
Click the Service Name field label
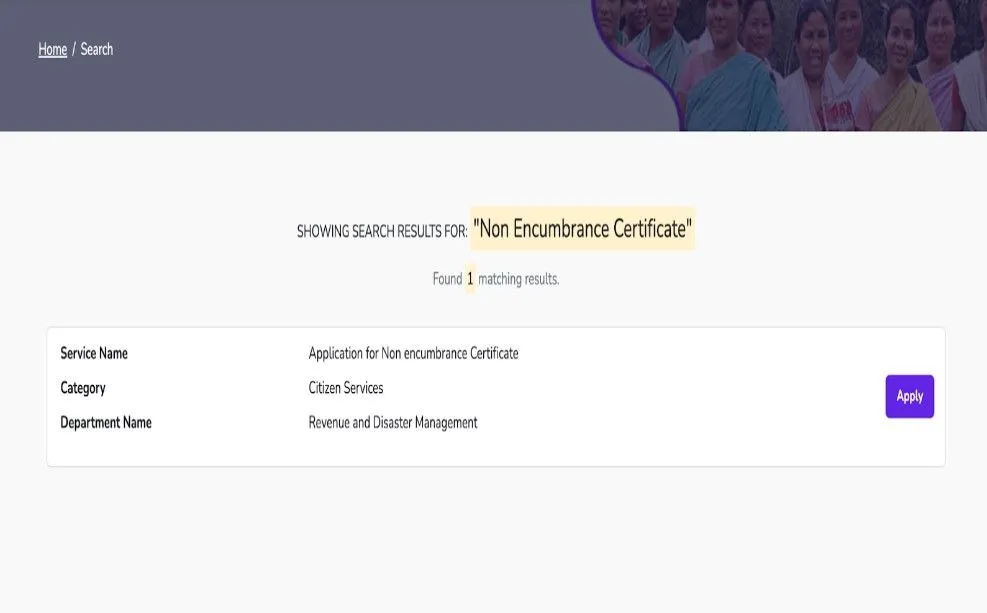click(x=94, y=353)
